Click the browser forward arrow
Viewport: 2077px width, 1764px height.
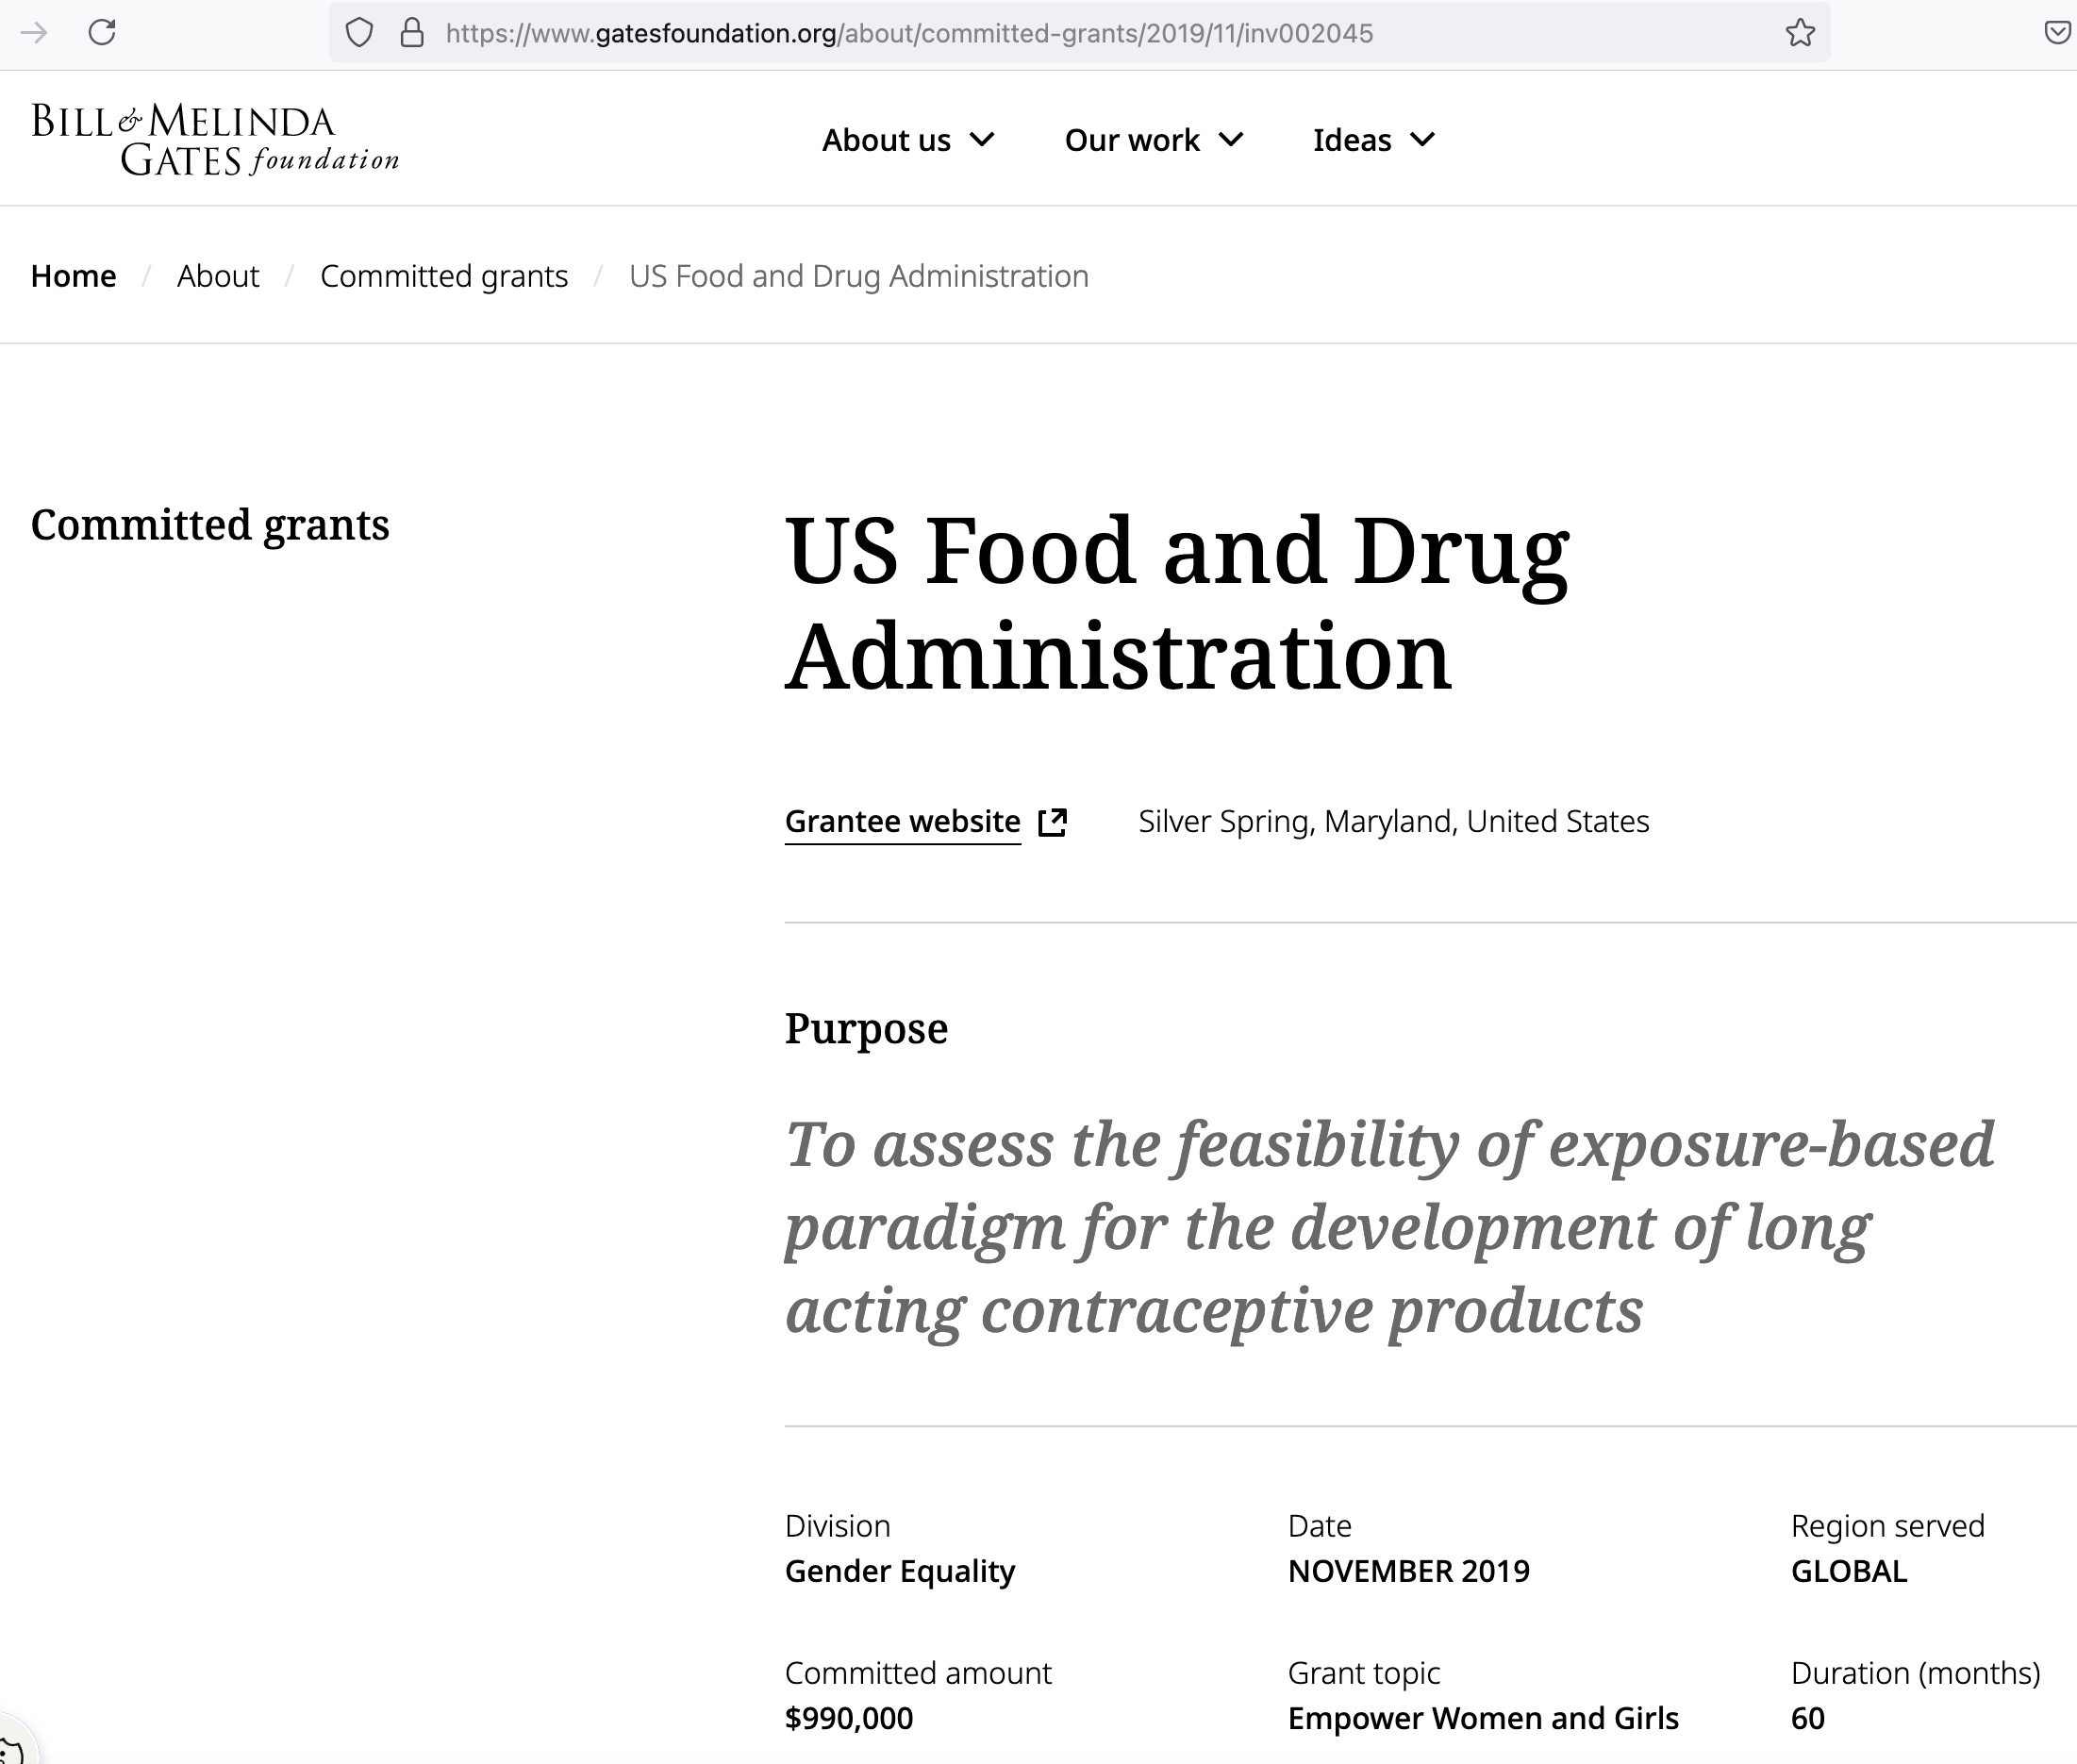[x=34, y=33]
